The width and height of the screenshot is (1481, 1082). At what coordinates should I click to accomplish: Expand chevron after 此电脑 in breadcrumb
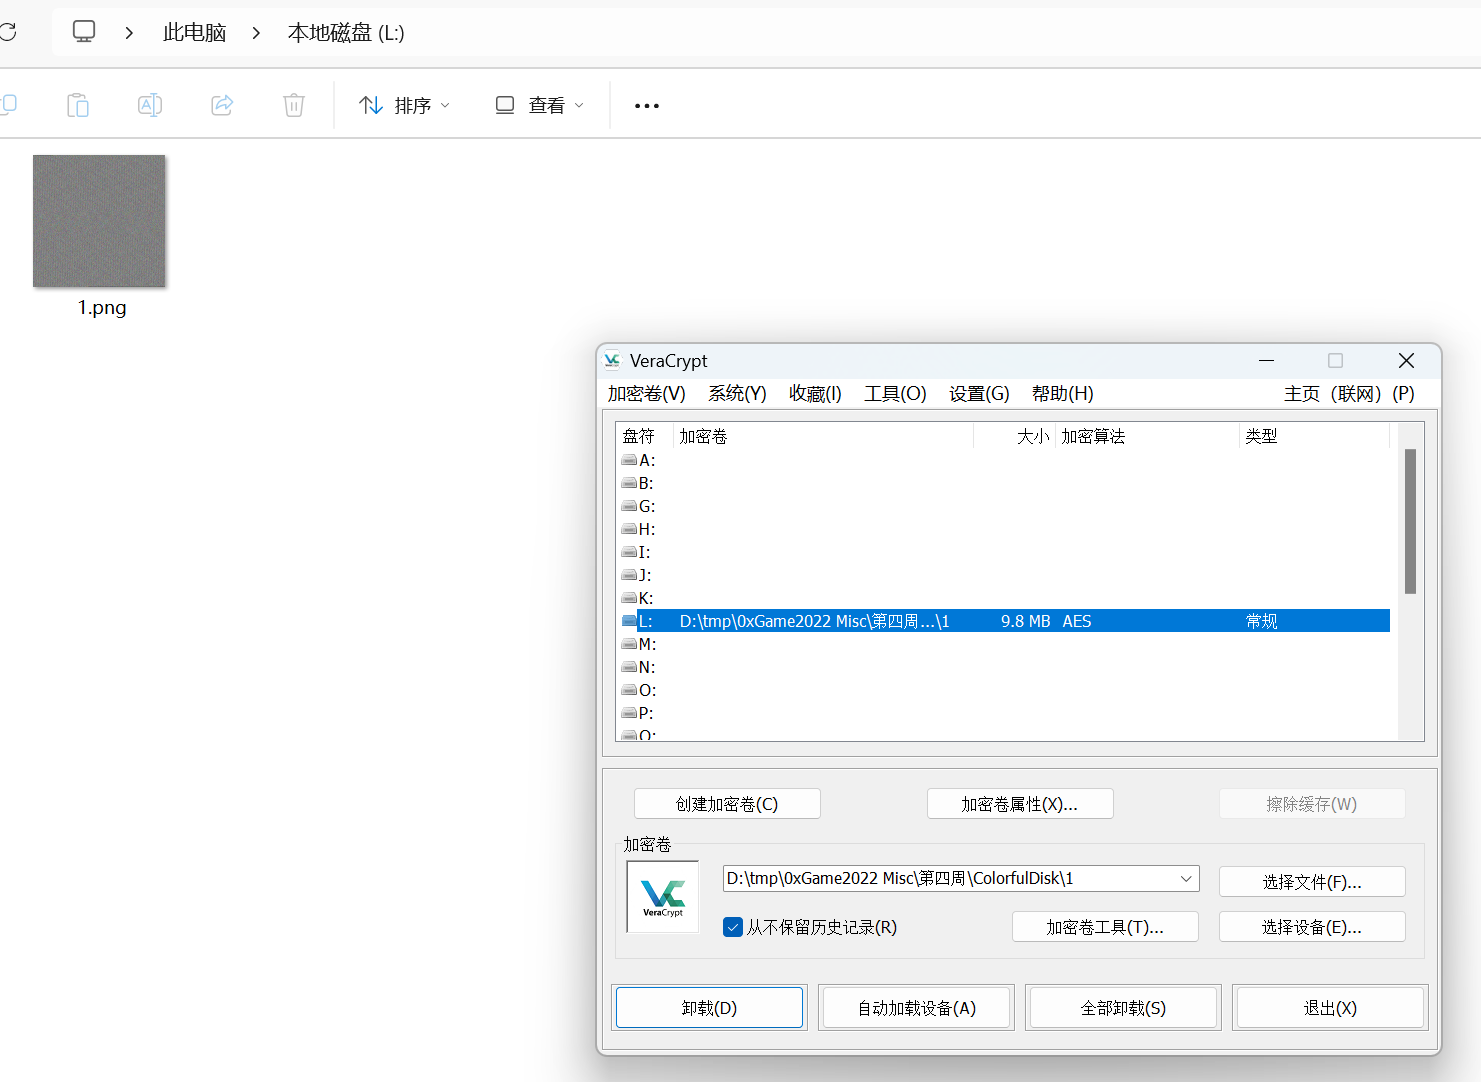tap(256, 33)
